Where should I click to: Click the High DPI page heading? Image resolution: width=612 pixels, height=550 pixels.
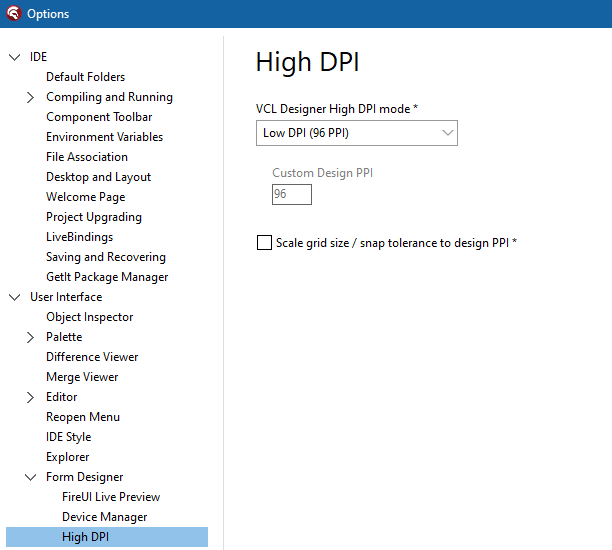307,62
